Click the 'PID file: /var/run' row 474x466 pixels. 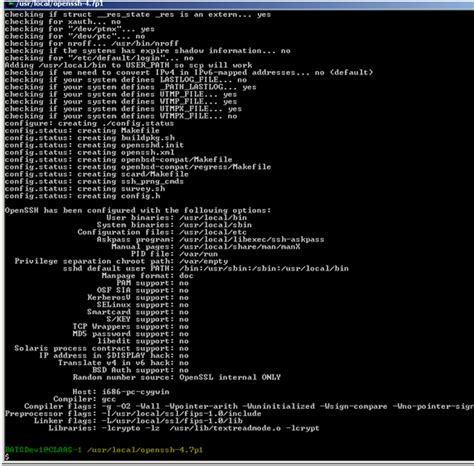point(174,254)
